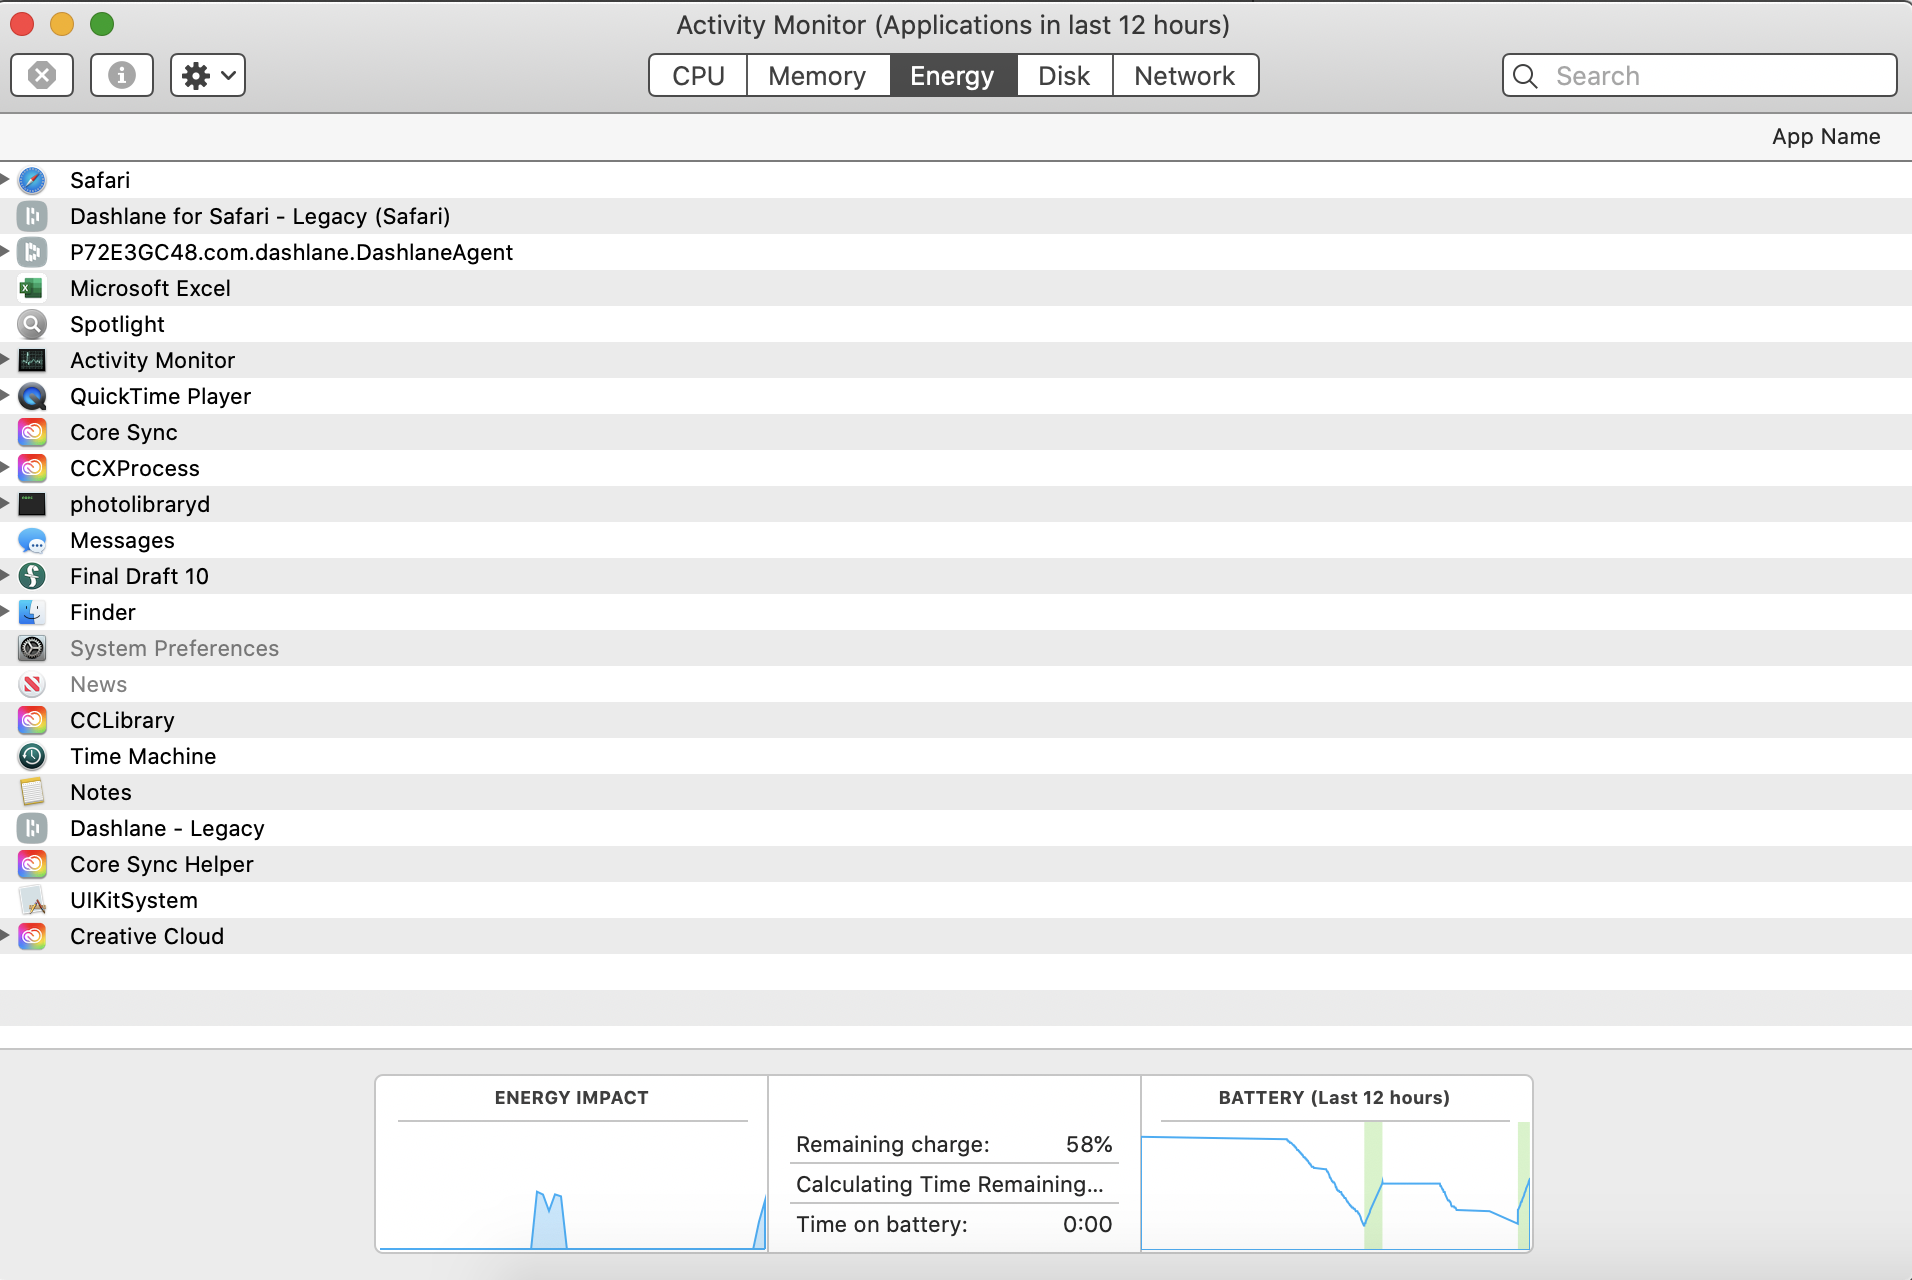Click the 'Time on battery:' label
The width and height of the screenshot is (1912, 1280).
point(882,1224)
